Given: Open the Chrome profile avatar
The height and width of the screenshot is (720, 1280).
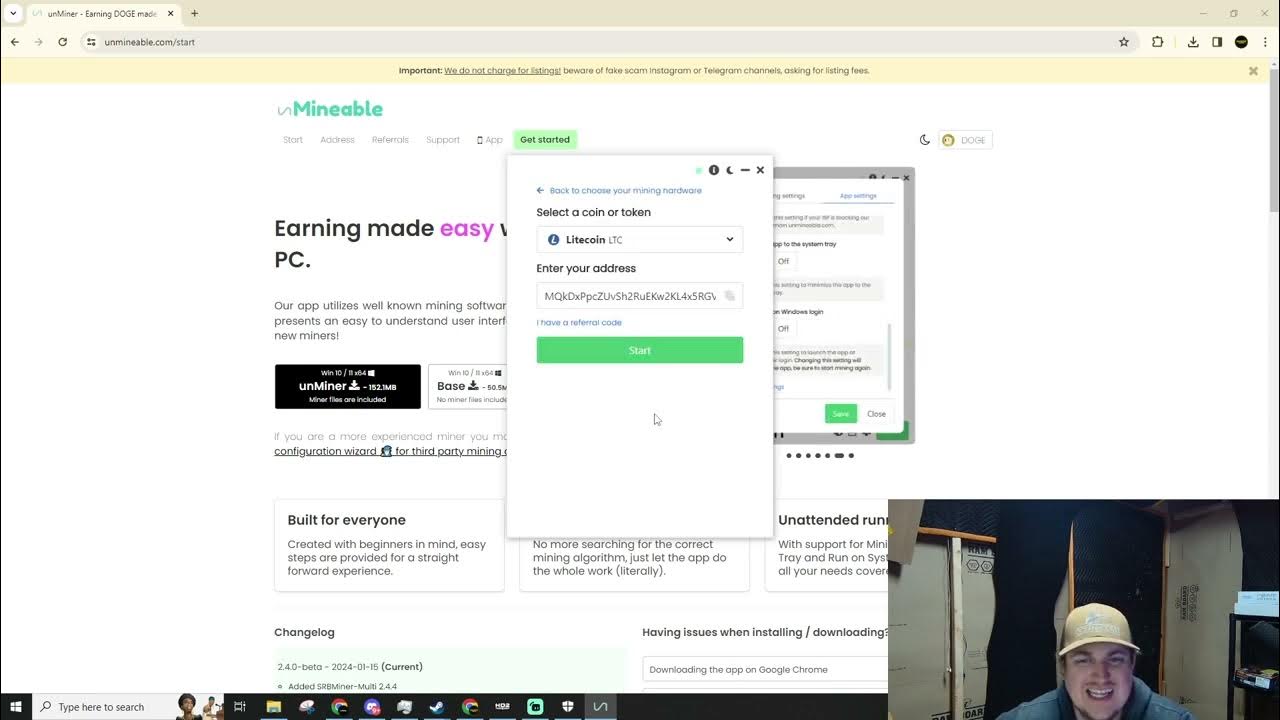Looking at the screenshot, I should point(1241,42).
